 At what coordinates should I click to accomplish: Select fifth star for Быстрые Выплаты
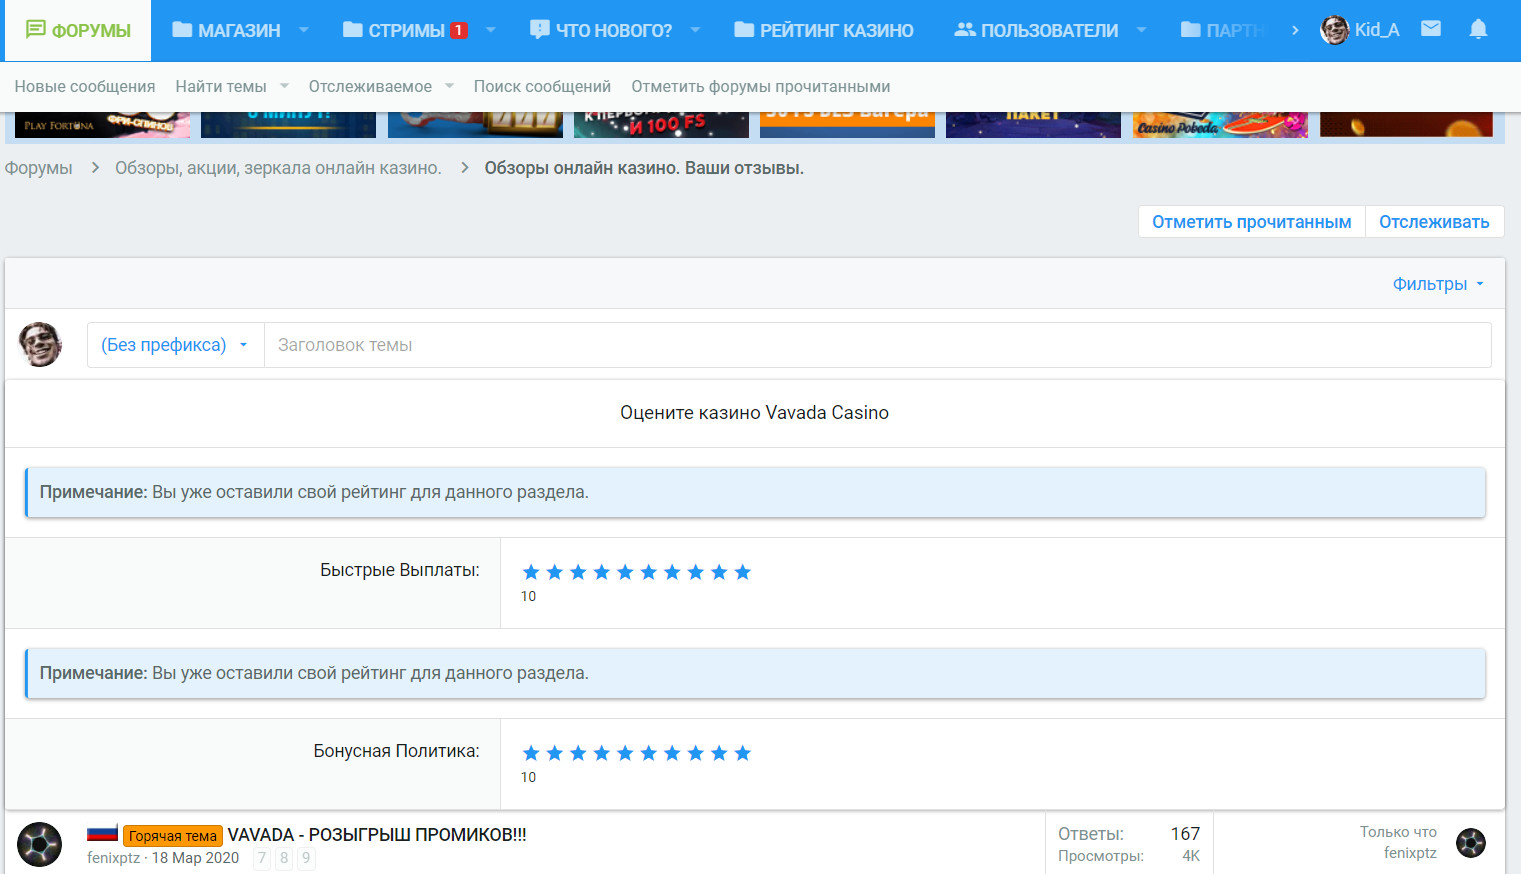coord(625,572)
